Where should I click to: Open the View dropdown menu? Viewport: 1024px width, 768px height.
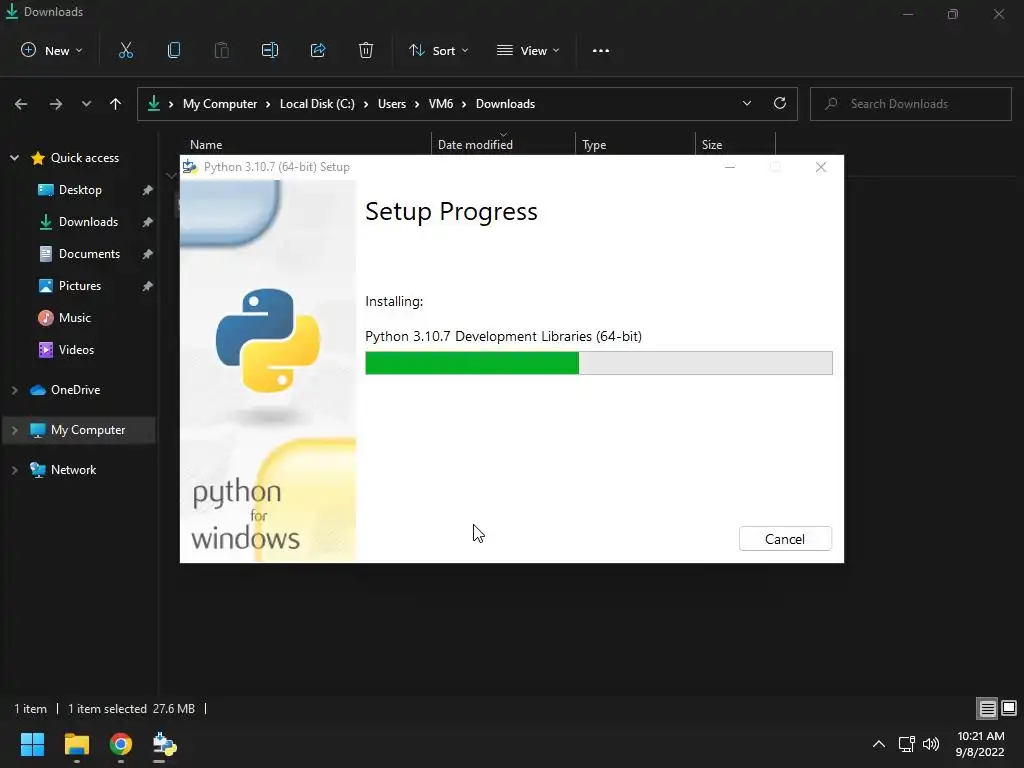coord(528,50)
